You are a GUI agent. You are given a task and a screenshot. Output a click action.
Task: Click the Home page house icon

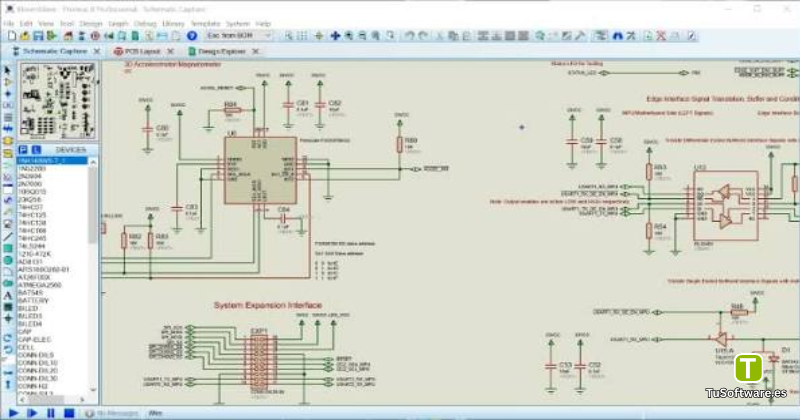point(68,36)
